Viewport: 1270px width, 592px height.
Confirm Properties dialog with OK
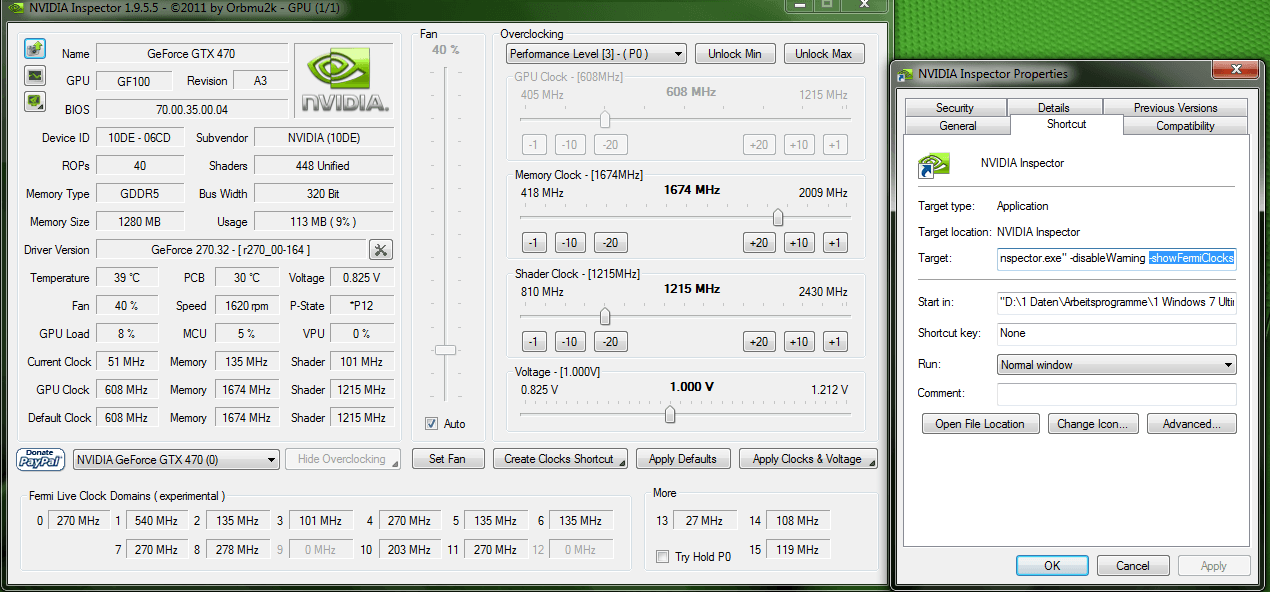click(x=1052, y=566)
